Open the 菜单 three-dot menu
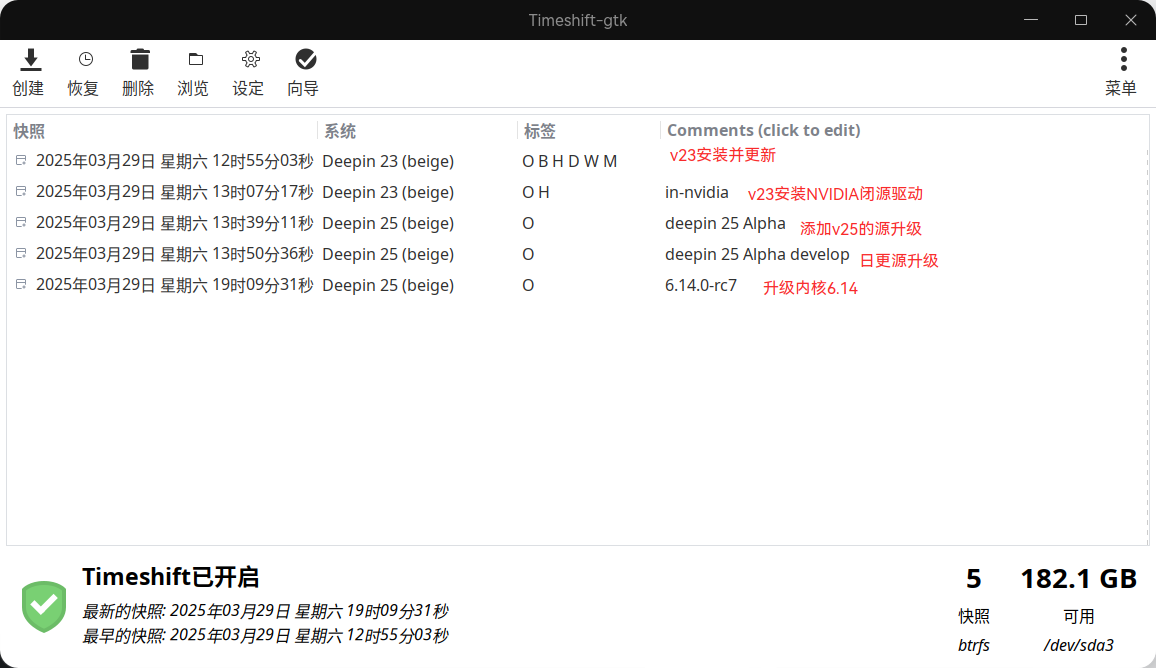 (x=1121, y=72)
